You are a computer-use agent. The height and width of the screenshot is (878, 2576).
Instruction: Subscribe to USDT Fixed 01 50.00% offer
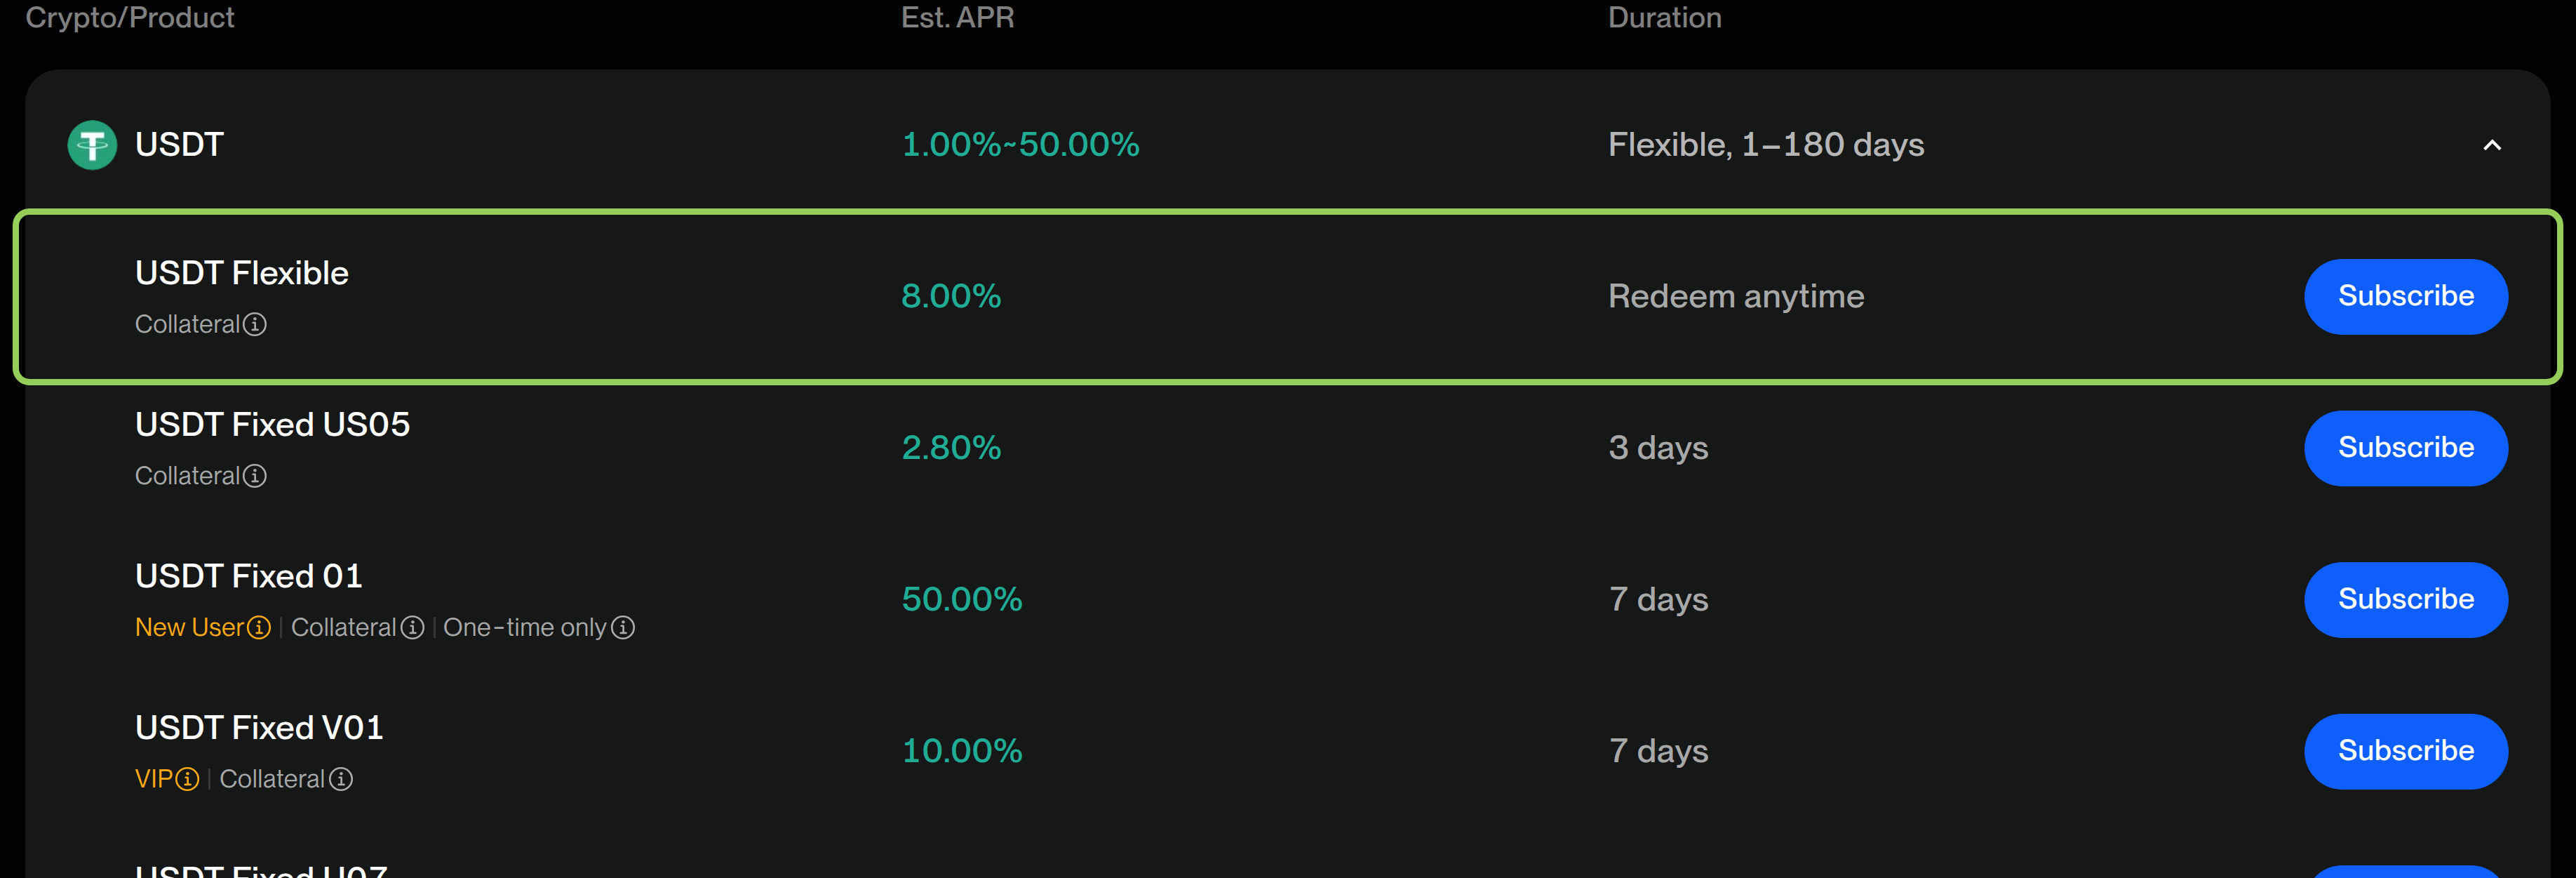pyautogui.click(x=2406, y=599)
